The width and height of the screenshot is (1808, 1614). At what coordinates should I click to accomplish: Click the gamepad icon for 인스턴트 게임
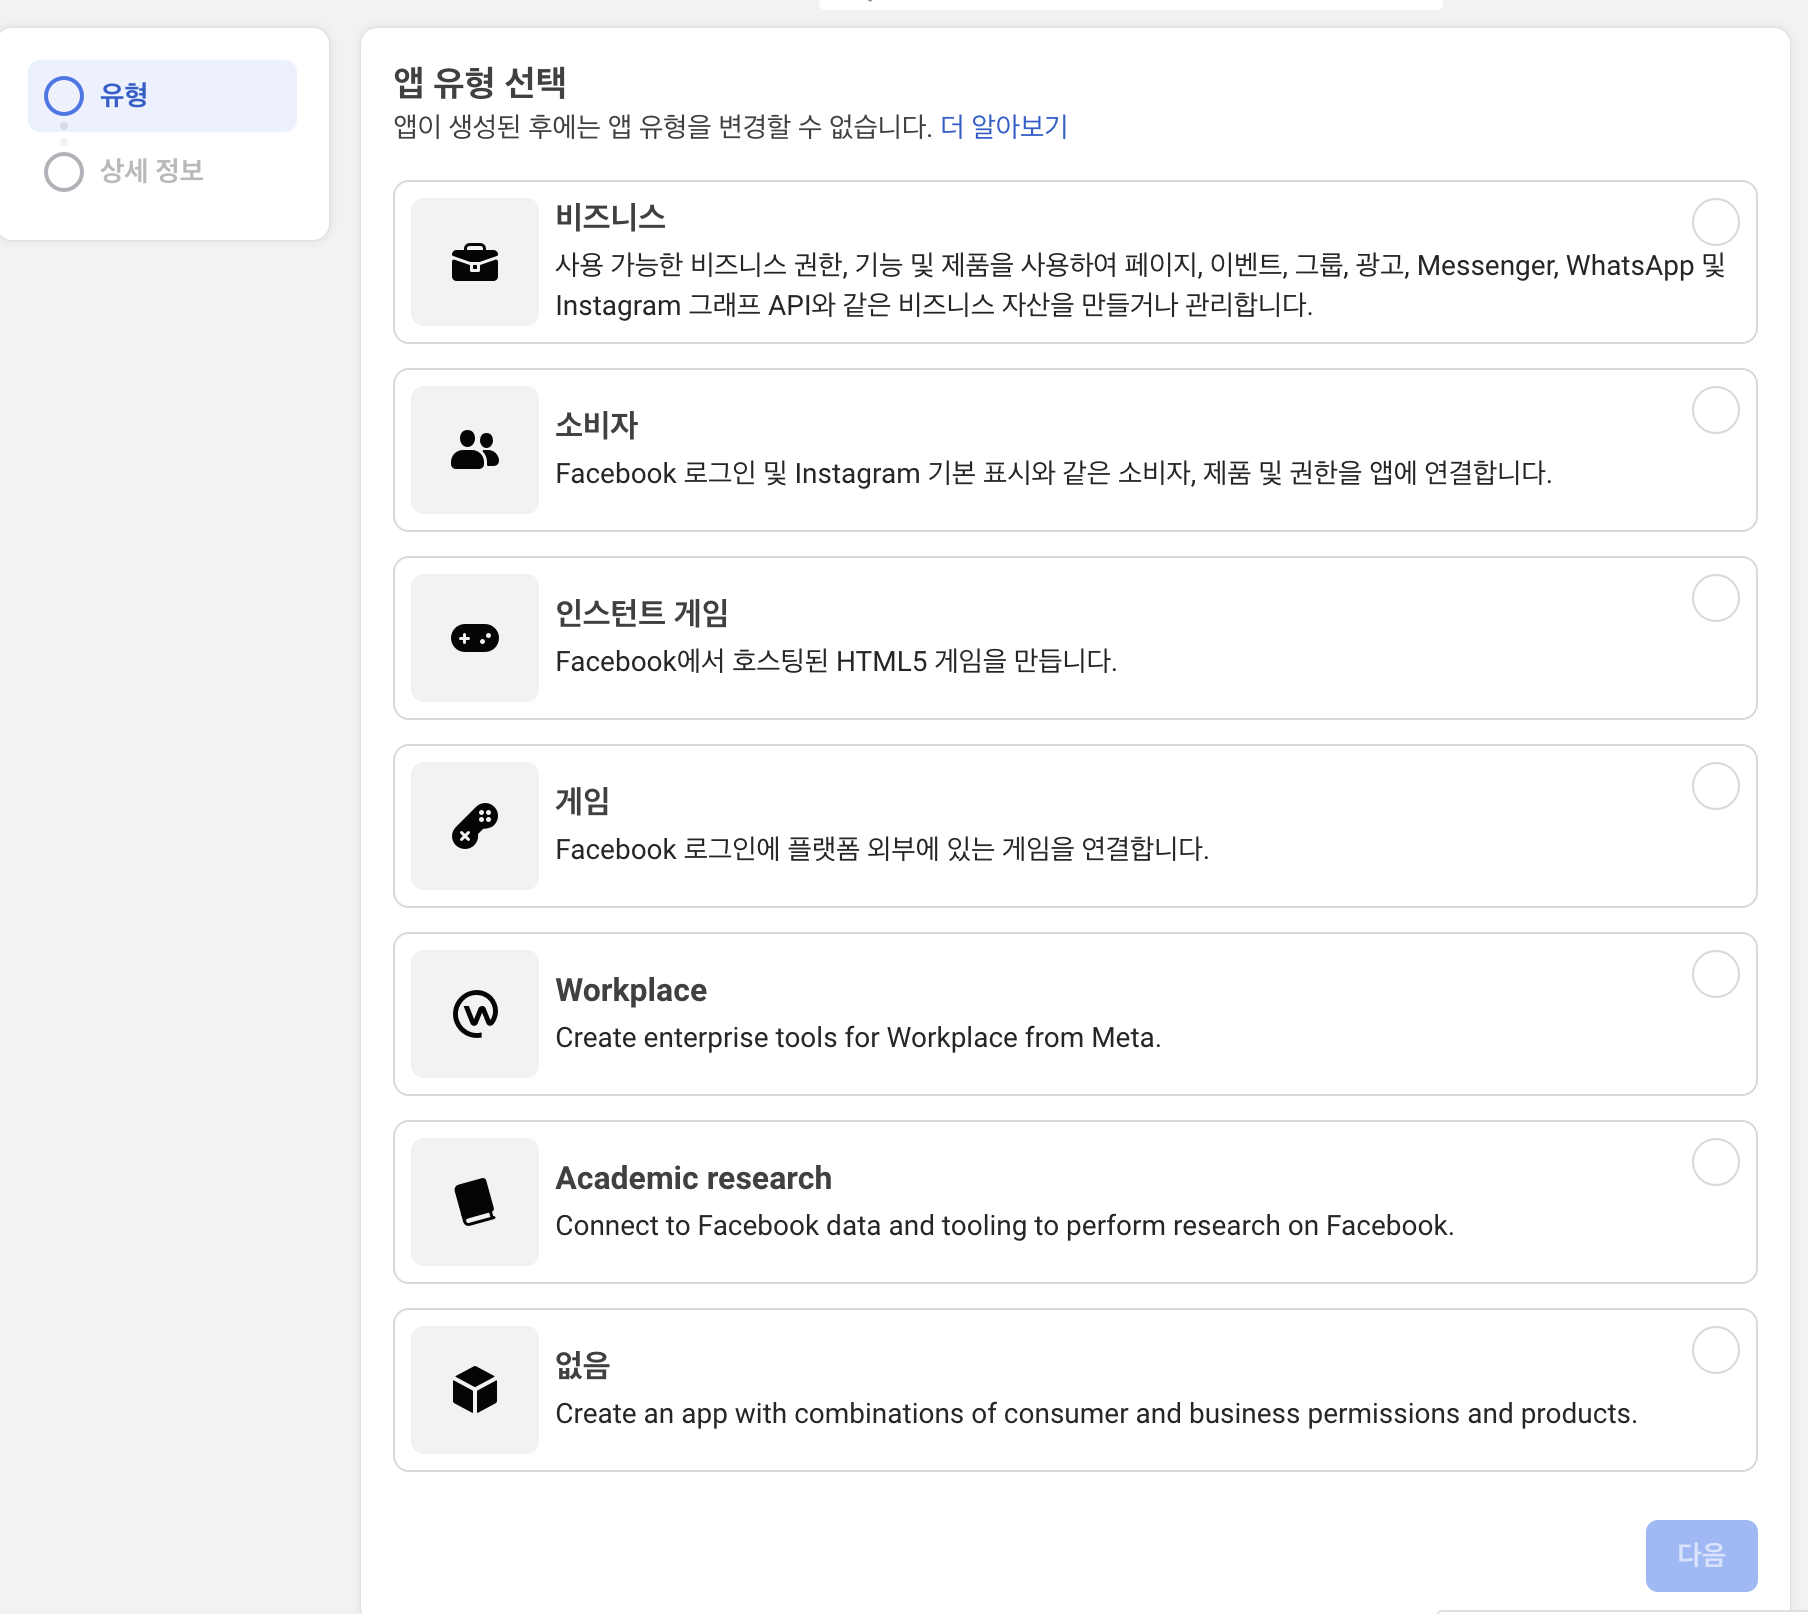(x=475, y=638)
